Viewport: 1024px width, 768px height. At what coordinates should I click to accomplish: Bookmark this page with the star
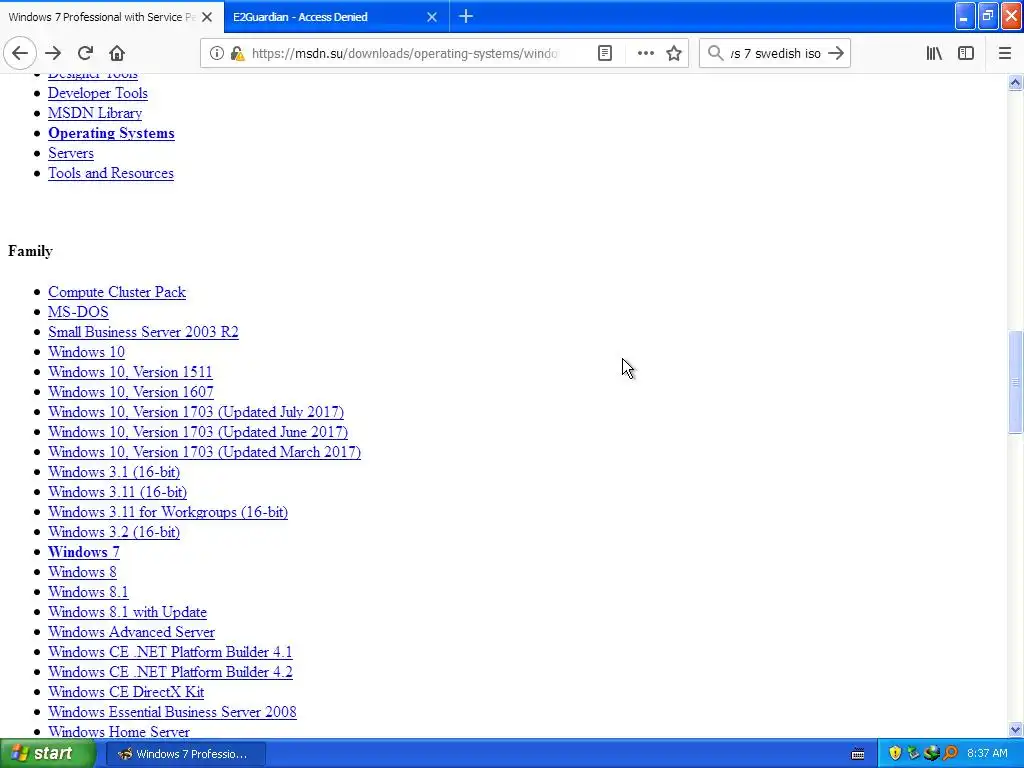[674, 54]
